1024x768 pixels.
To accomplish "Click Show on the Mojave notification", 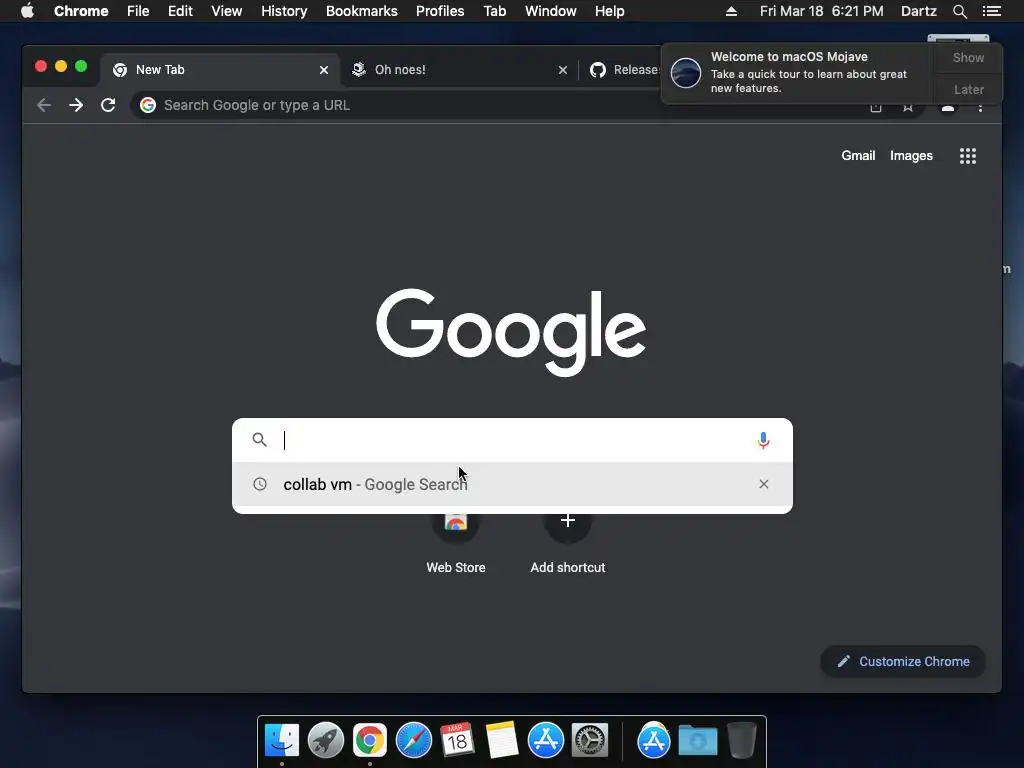I will click(968, 57).
